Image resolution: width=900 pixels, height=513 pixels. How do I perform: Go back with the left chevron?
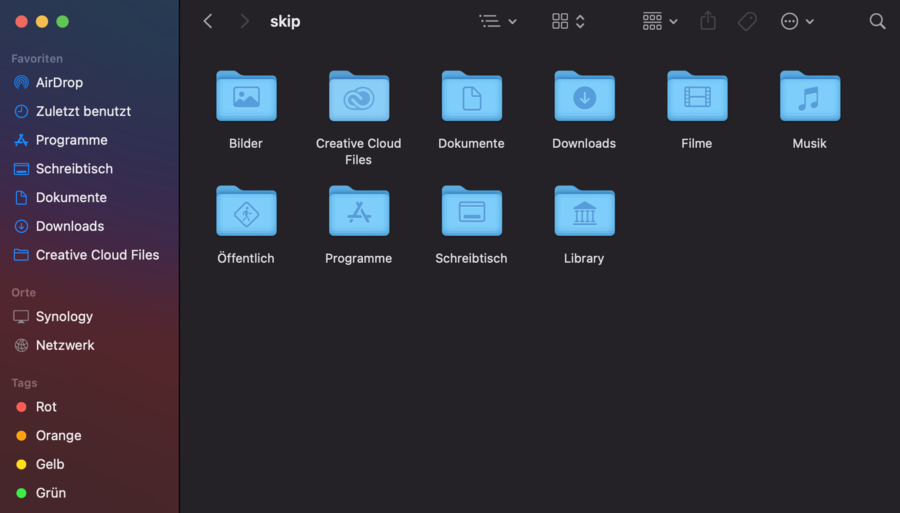click(x=208, y=21)
